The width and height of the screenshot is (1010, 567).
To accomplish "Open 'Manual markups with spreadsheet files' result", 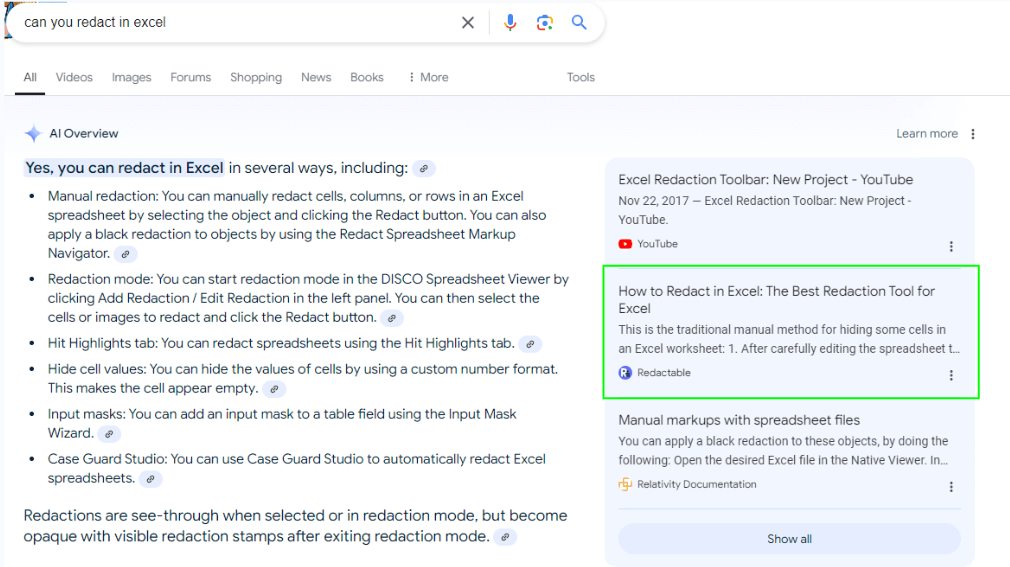I will pos(739,420).
